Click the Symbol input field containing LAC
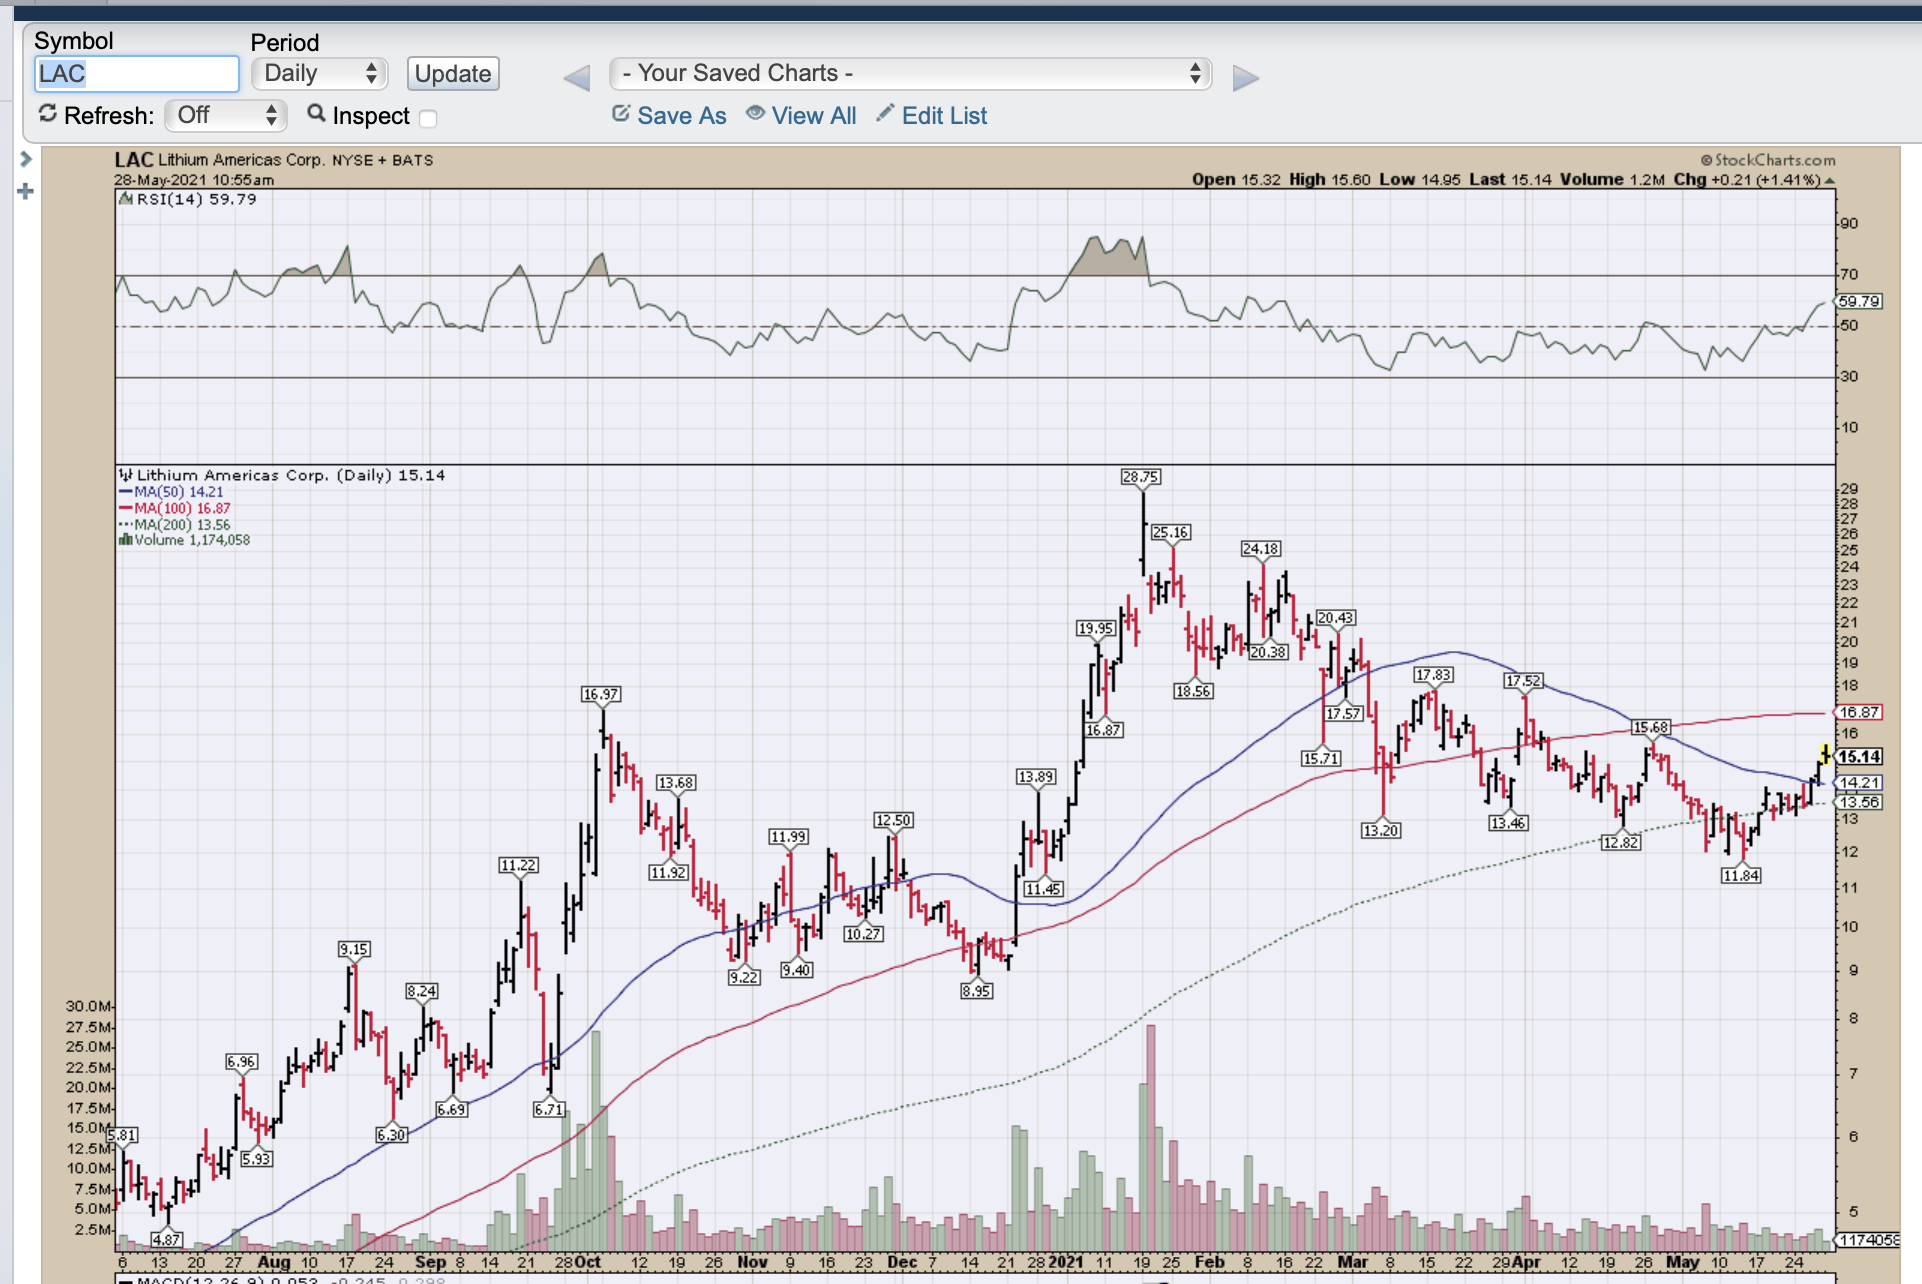The height and width of the screenshot is (1284, 1922). coord(137,74)
